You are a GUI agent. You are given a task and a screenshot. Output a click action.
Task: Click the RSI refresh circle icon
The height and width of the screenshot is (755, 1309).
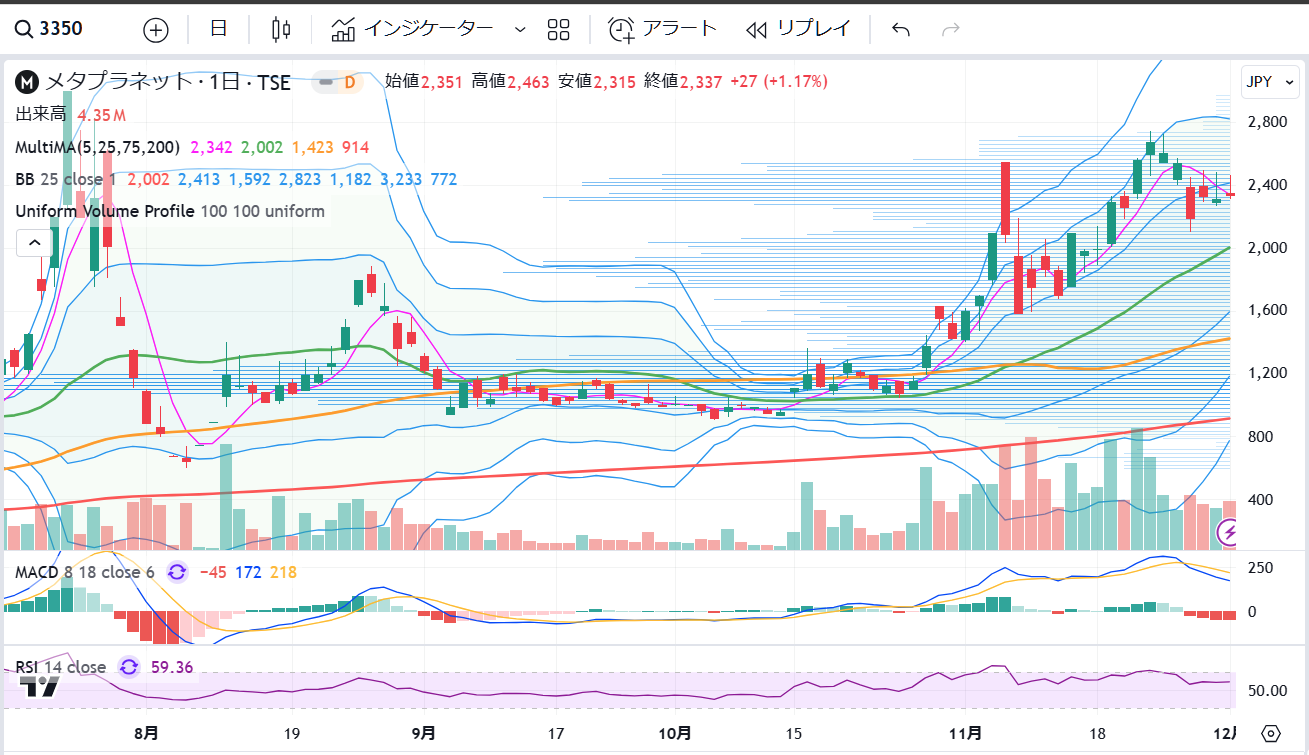pos(129,667)
